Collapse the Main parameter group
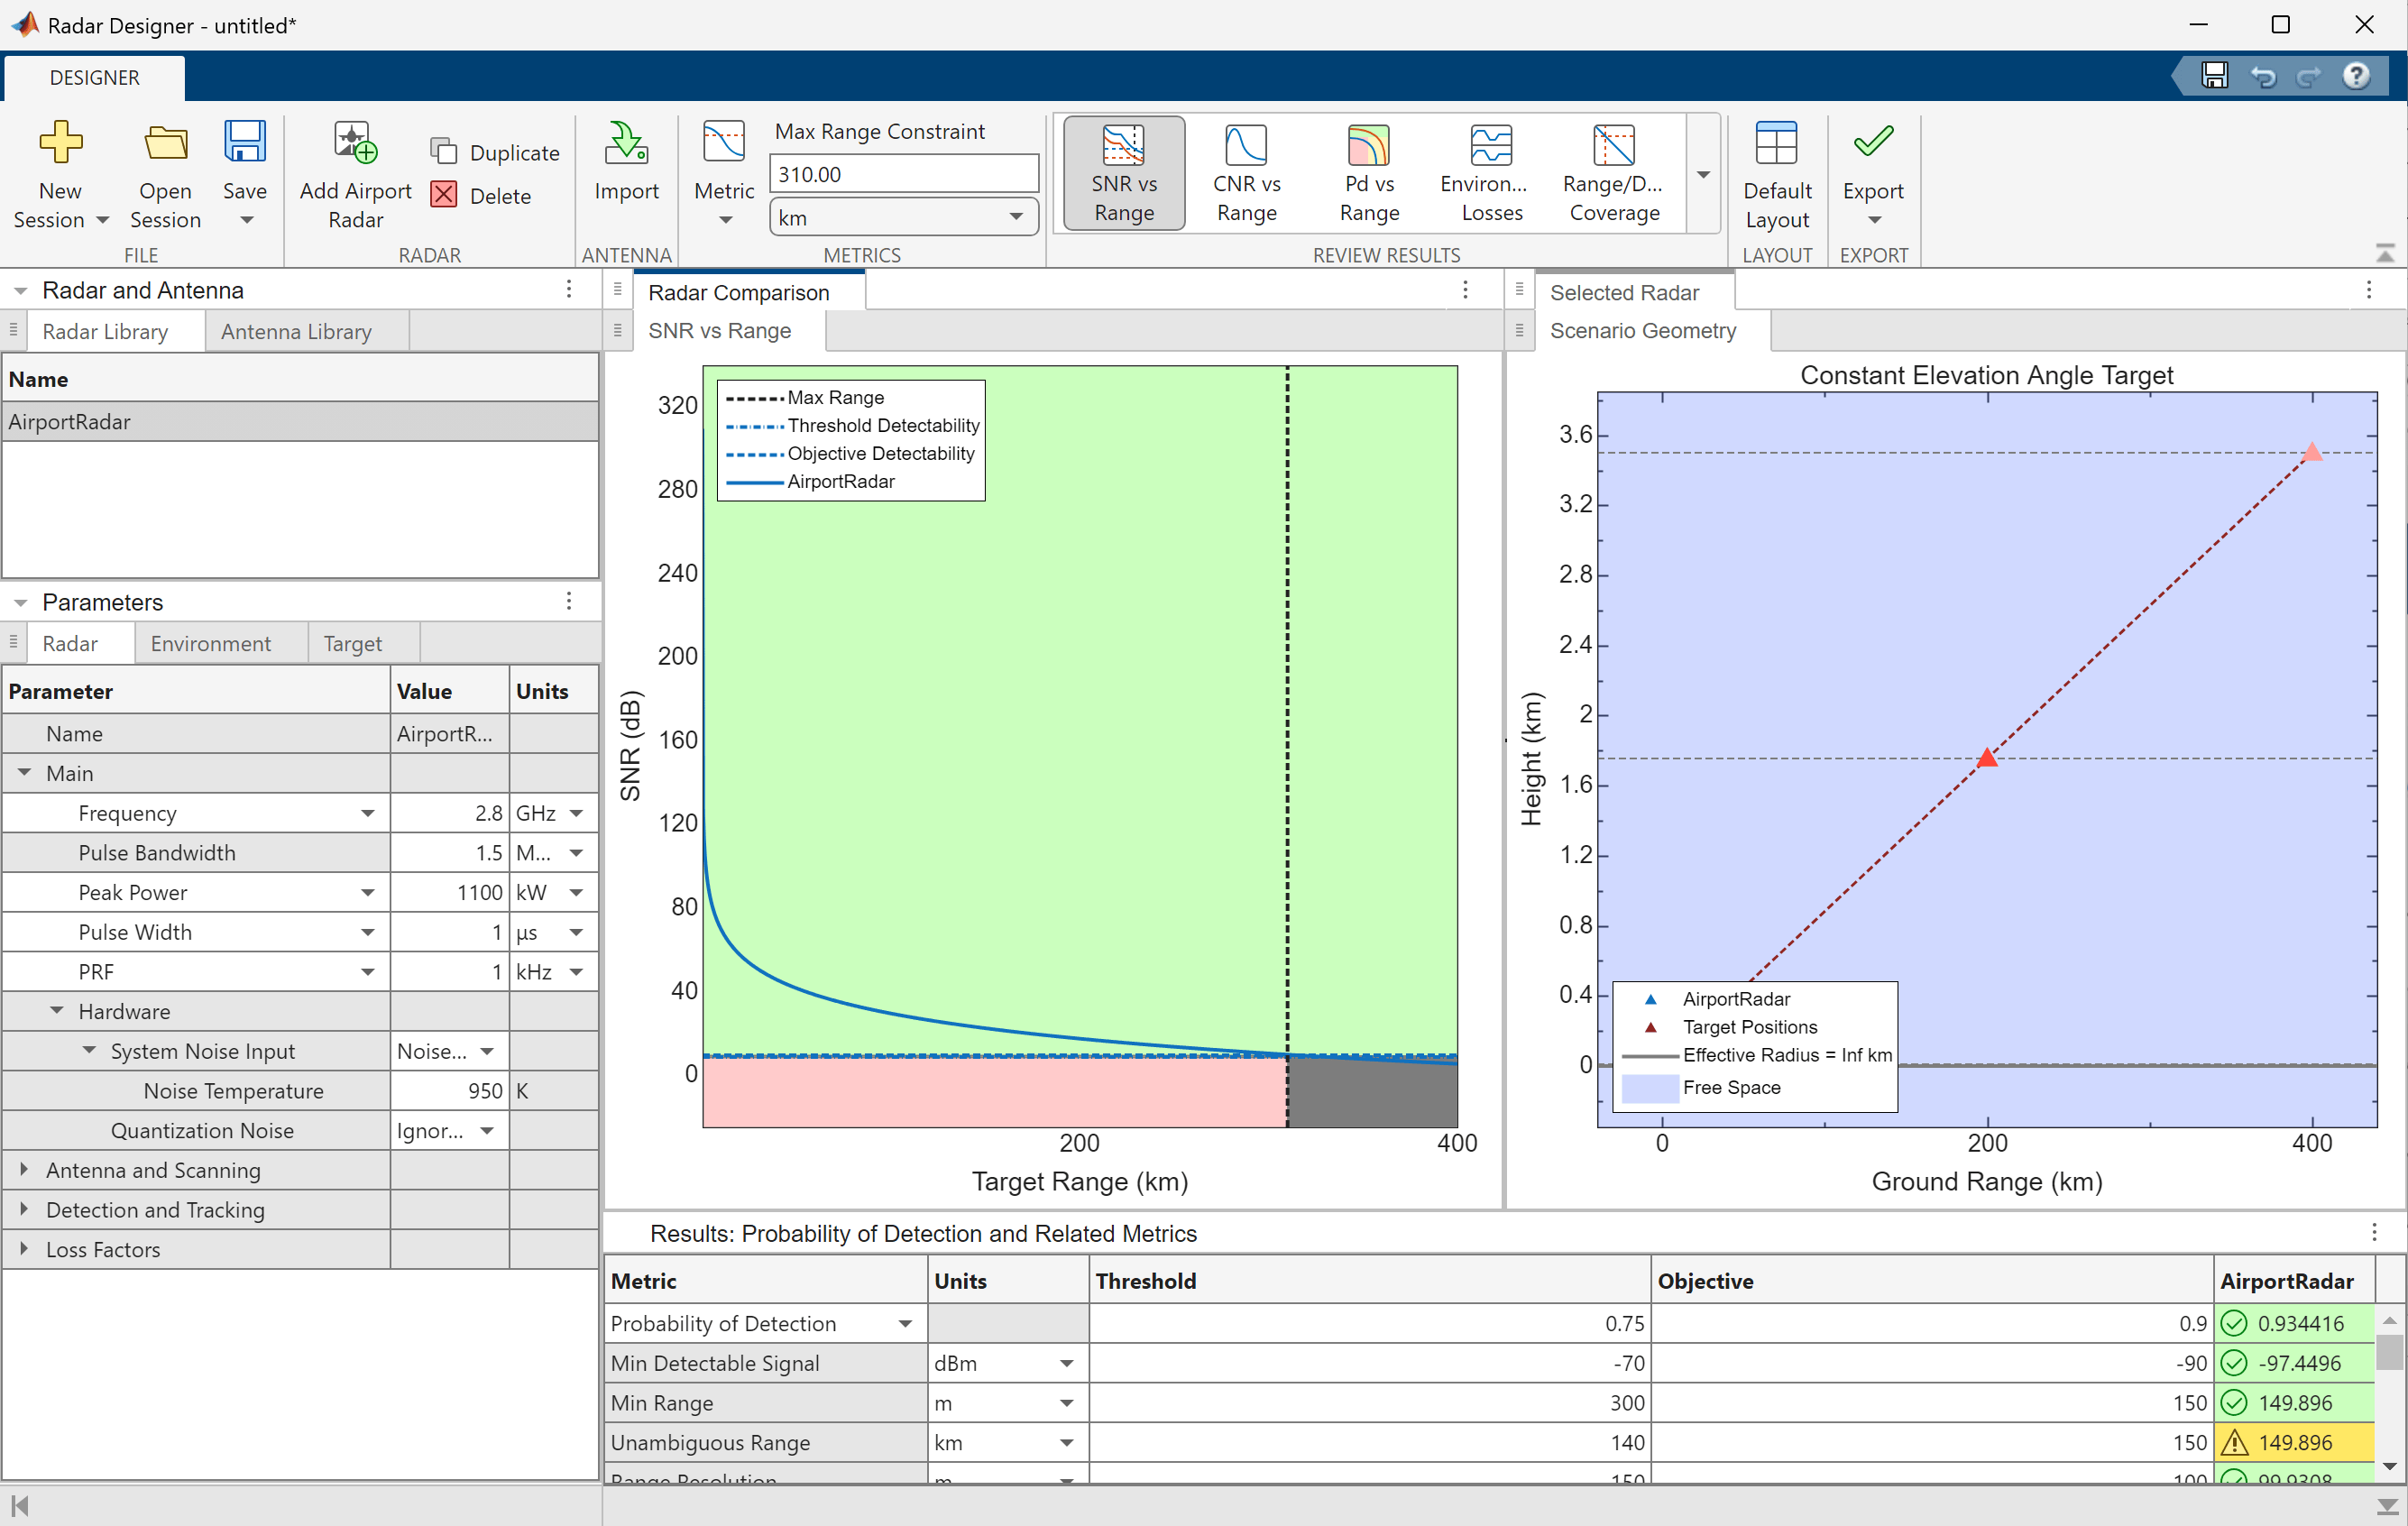This screenshot has width=2408, height=1526. pos(24,774)
